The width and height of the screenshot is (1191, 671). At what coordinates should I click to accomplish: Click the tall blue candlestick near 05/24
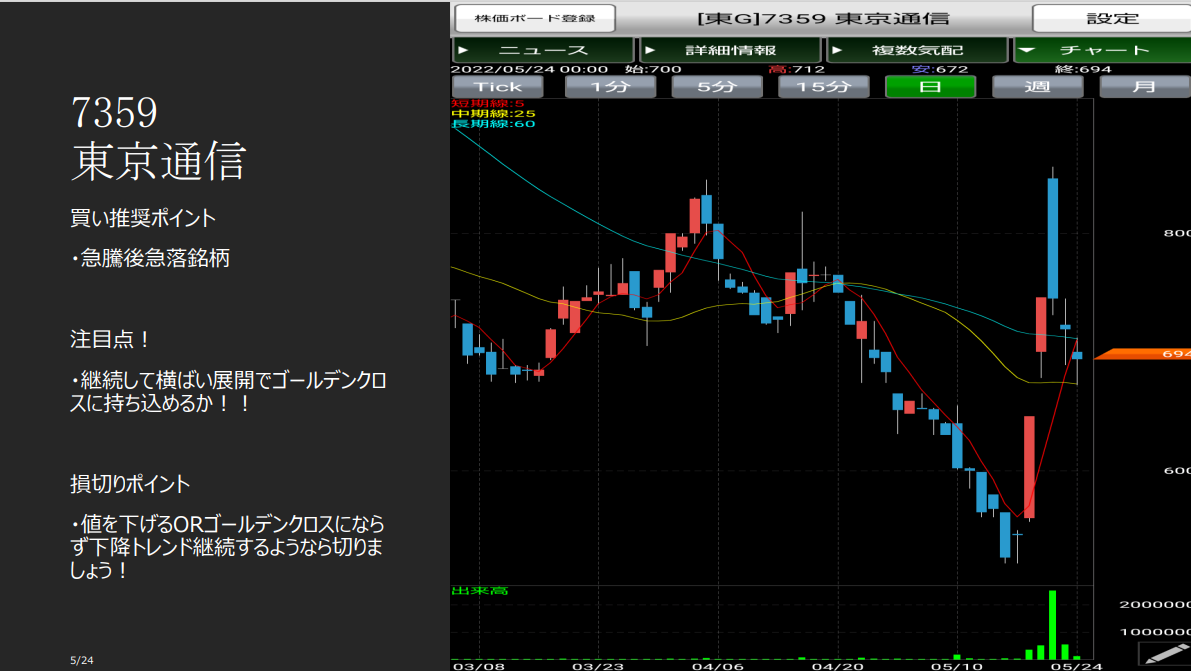point(1053,238)
